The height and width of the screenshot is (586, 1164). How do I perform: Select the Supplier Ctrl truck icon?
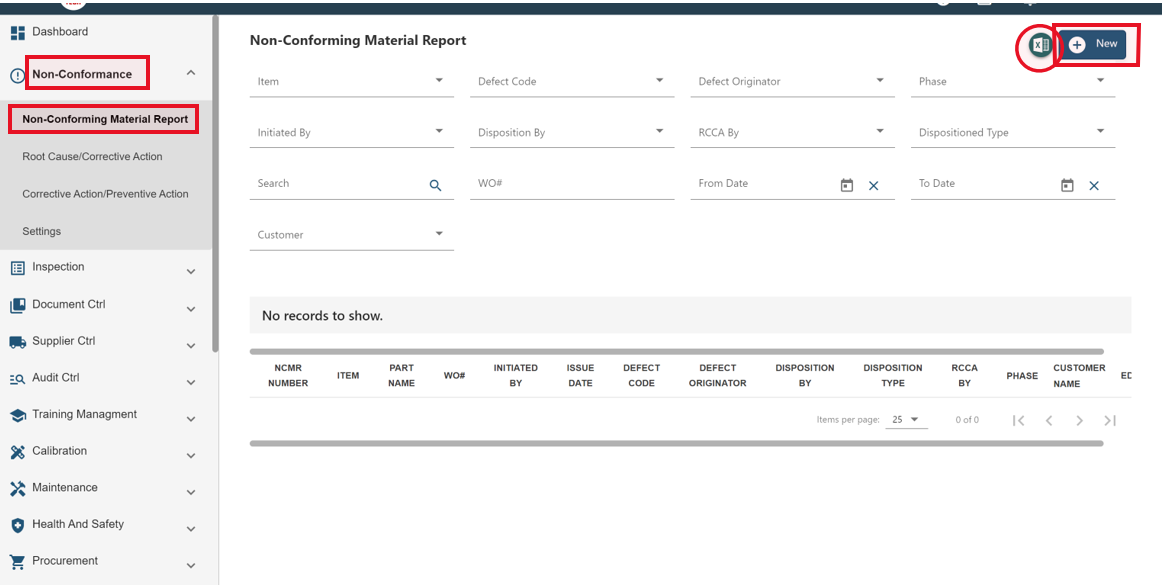tap(17, 340)
